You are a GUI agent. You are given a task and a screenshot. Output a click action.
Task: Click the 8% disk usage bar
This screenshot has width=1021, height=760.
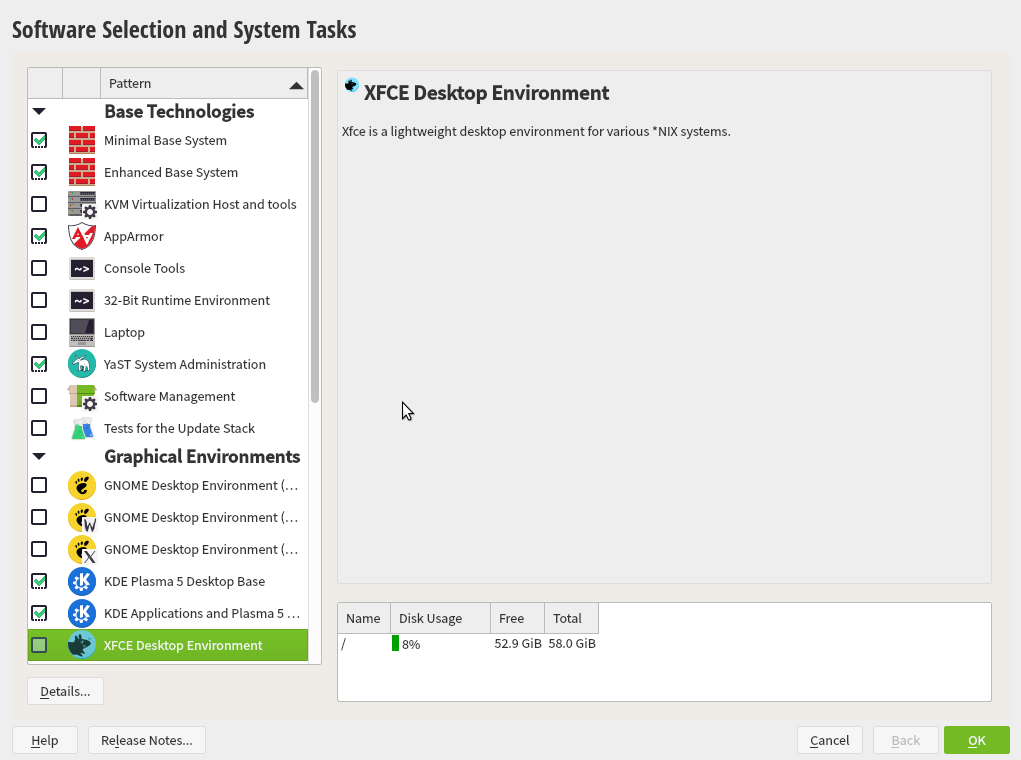(x=395, y=643)
